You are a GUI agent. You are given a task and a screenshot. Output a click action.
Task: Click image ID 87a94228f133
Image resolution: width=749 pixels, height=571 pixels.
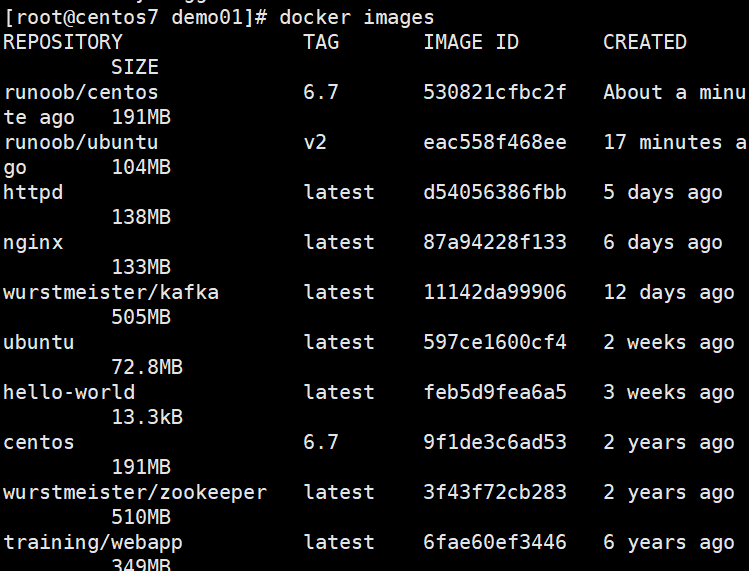point(495,242)
